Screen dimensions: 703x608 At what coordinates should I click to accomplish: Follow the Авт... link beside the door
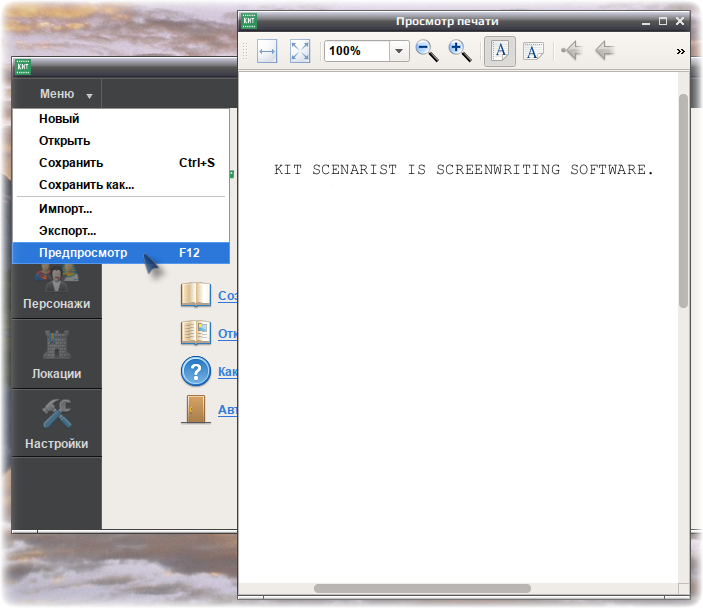tap(228, 410)
